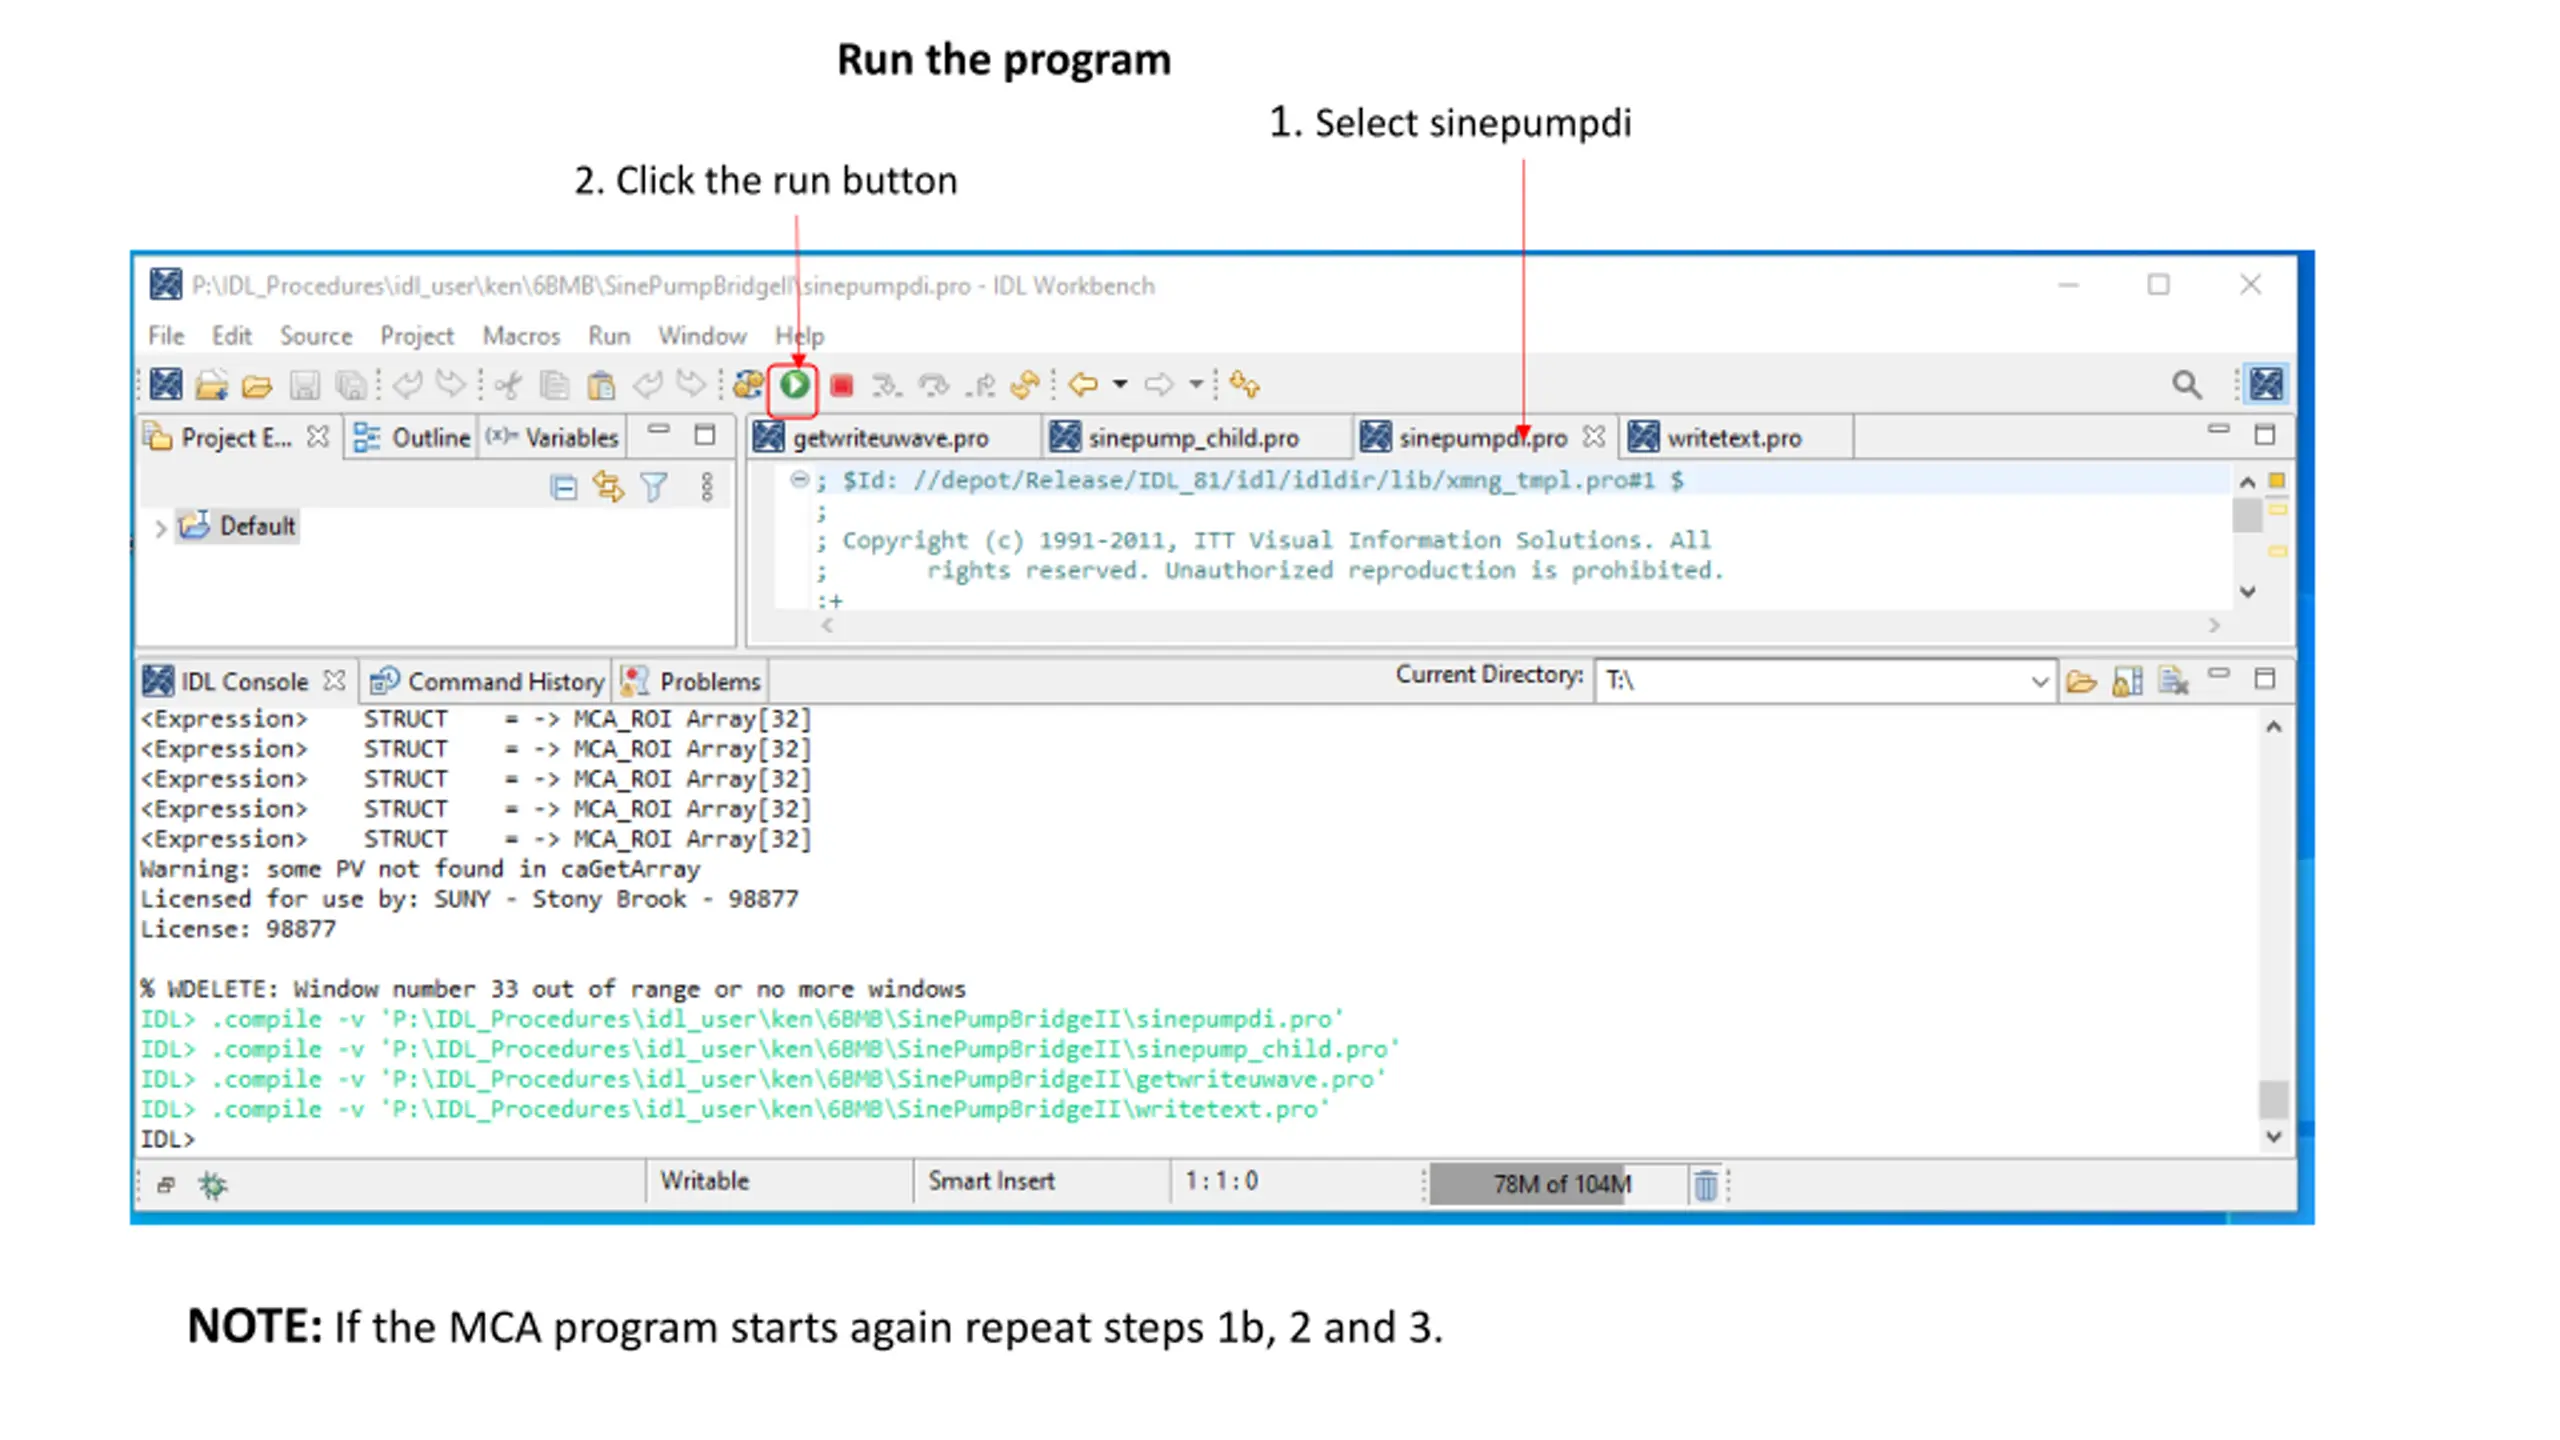This screenshot has height=1440, width=2560.
Task: Click the garbage collector trash icon
Action: (1706, 1185)
